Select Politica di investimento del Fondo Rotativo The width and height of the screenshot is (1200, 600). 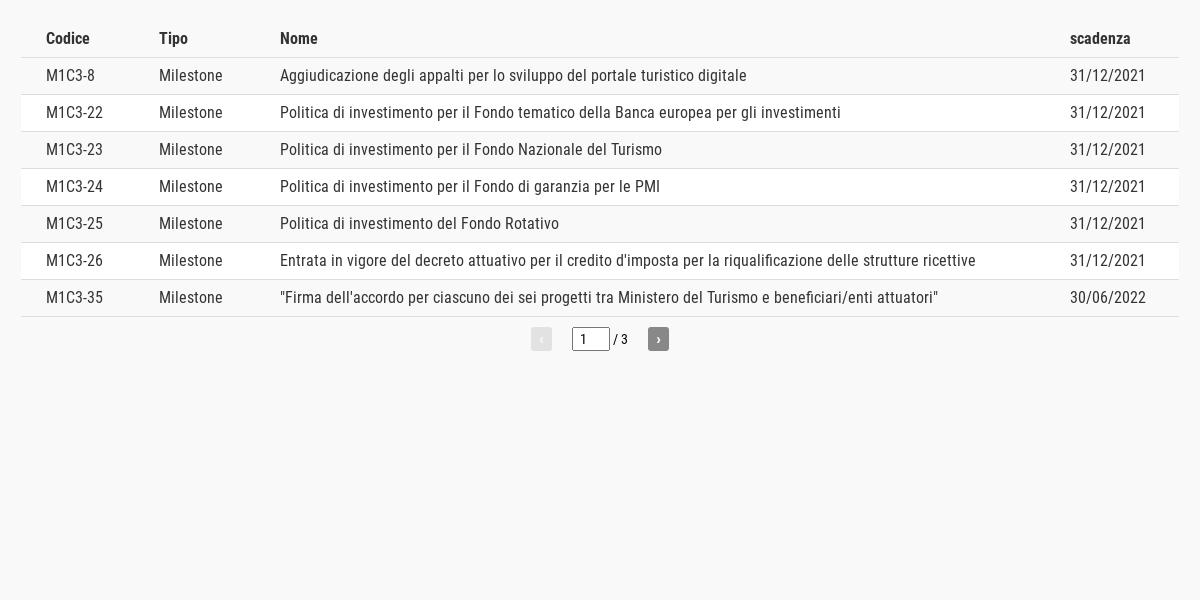click(x=419, y=224)
